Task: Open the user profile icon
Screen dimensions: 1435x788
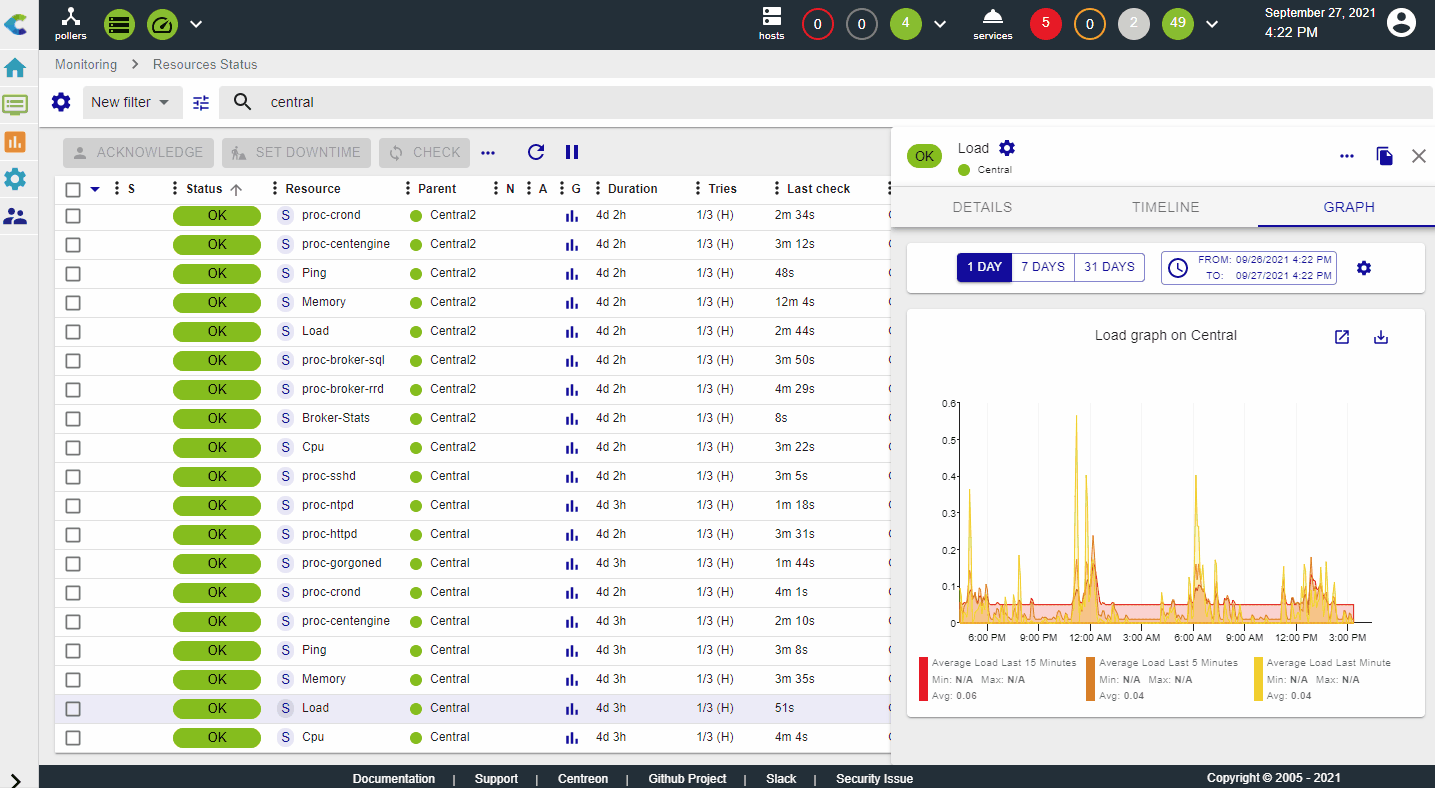Action: (x=1402, y=23)
